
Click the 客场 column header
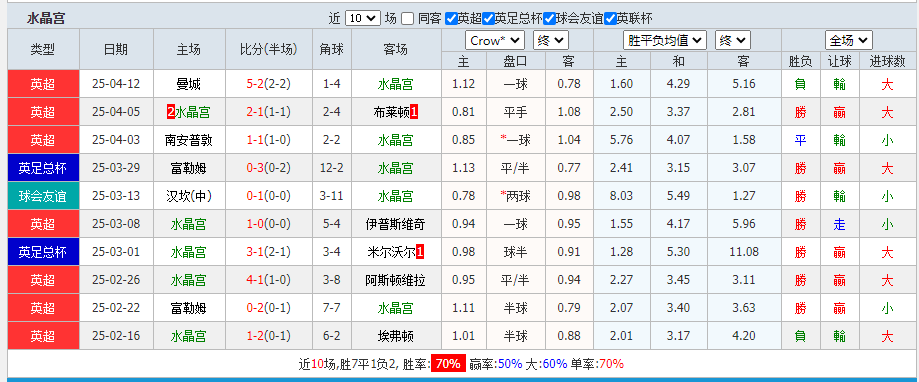point(395,50)
